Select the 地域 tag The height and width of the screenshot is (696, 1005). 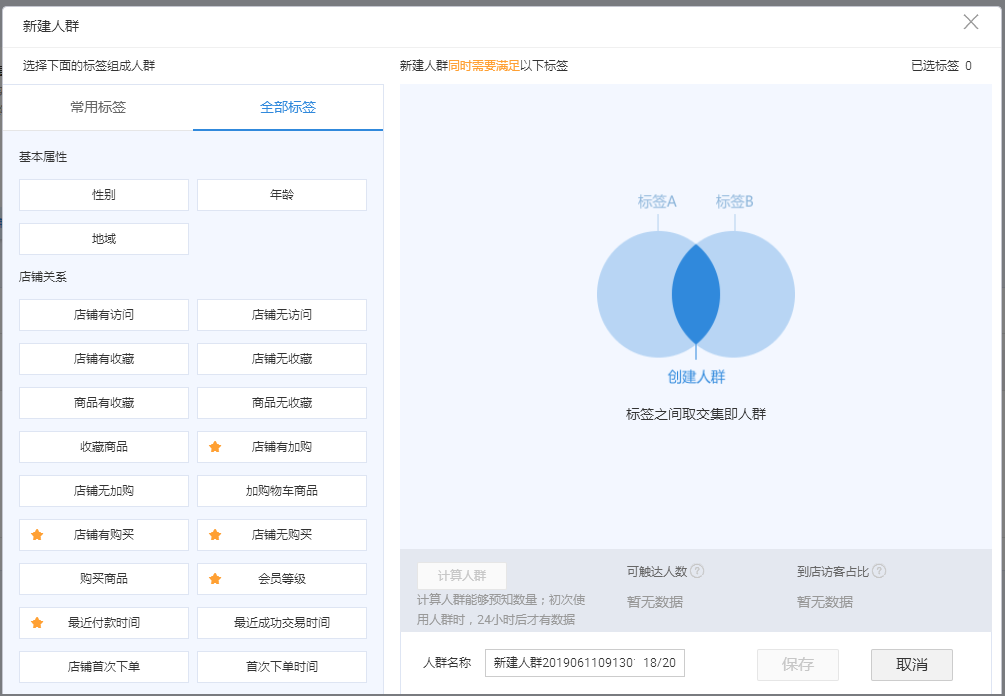point(104,239)
